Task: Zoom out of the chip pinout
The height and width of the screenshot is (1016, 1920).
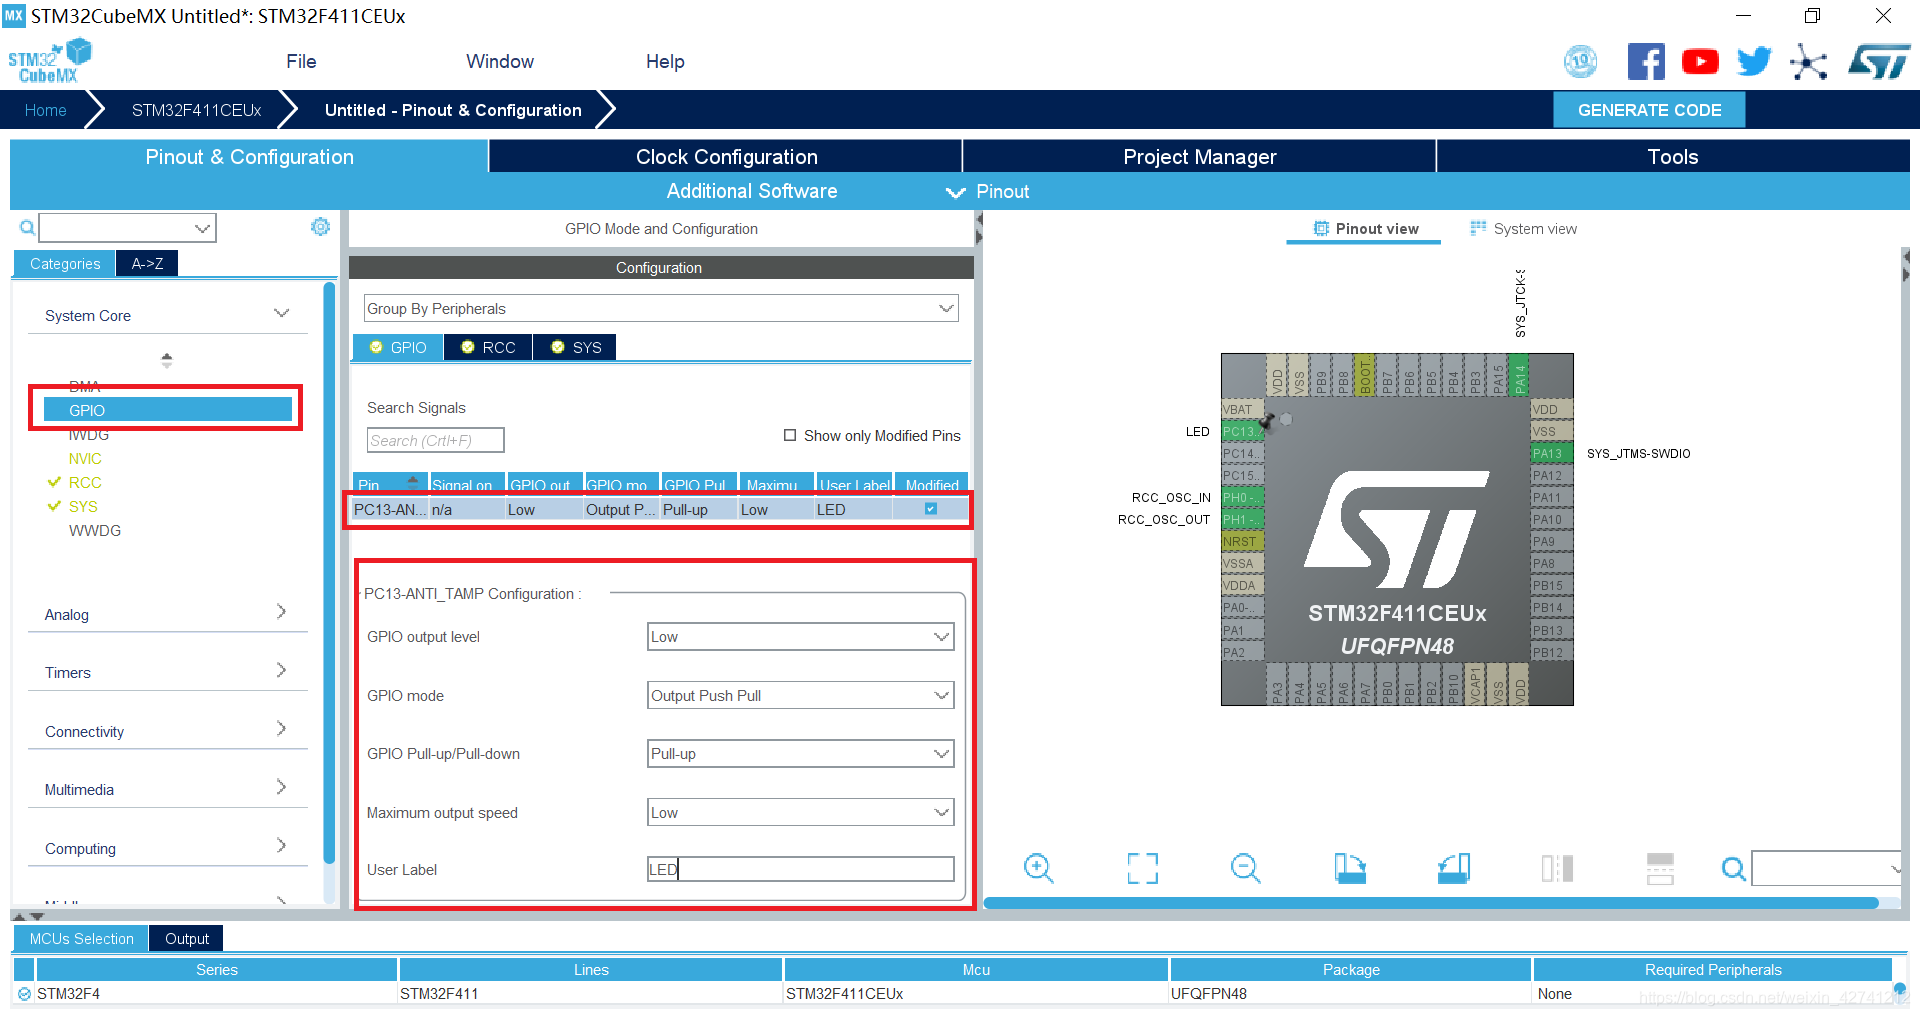Action: [x=1245, y=868]
